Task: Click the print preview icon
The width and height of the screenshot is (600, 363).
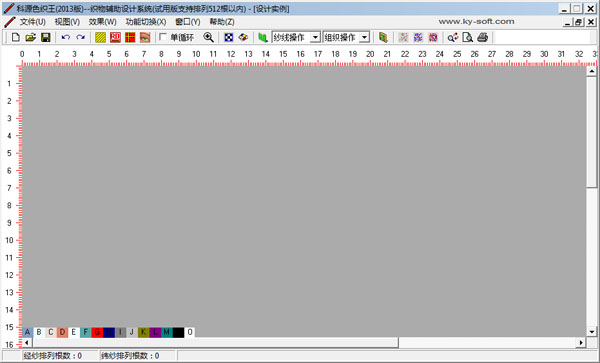Action: tap(468, 37)
